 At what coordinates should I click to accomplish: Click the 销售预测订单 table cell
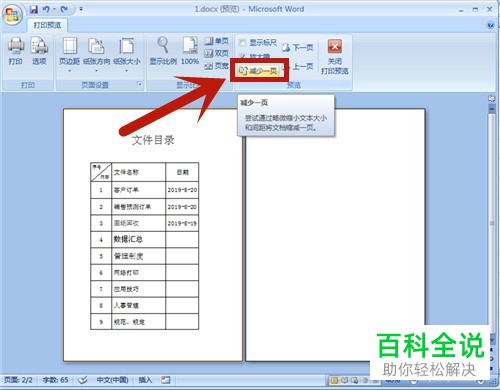[138, 207]
